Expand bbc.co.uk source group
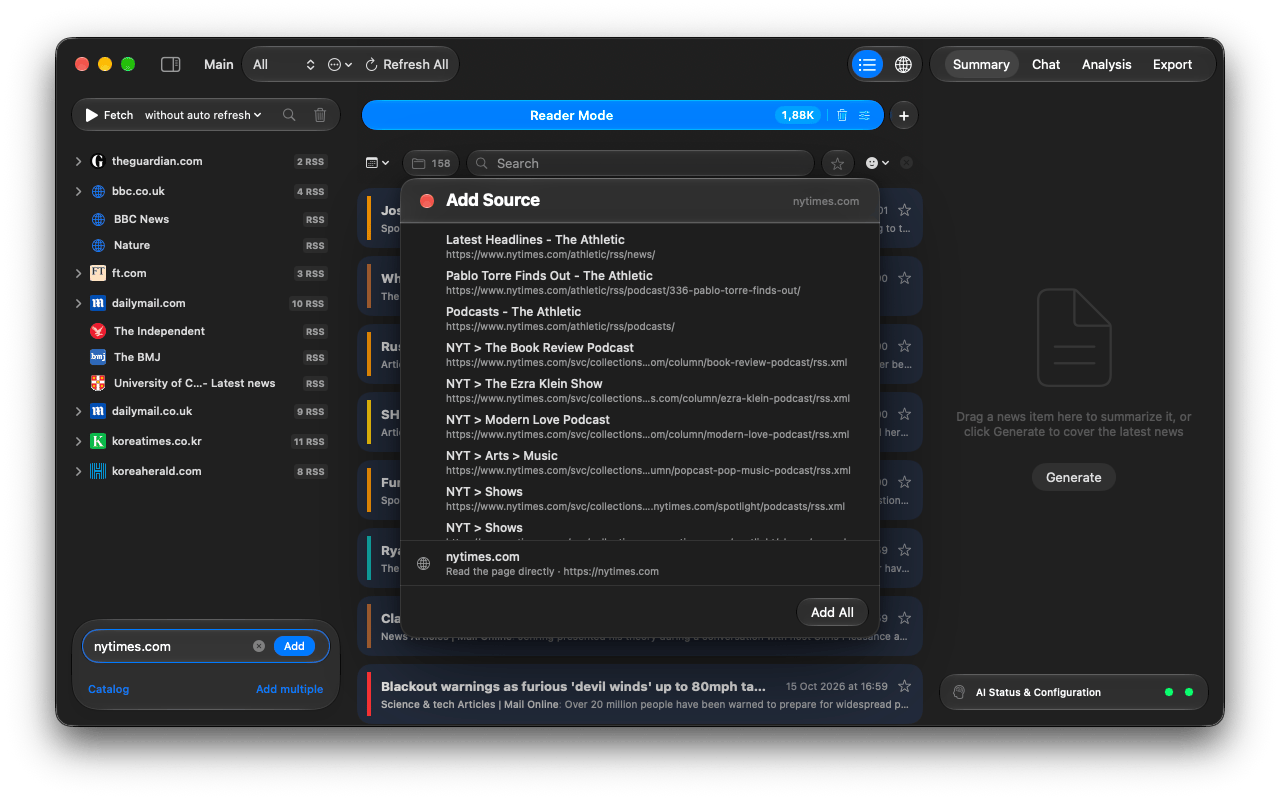Image resolution: width=1280 pixels, height=800 pixels. point(79,191)
